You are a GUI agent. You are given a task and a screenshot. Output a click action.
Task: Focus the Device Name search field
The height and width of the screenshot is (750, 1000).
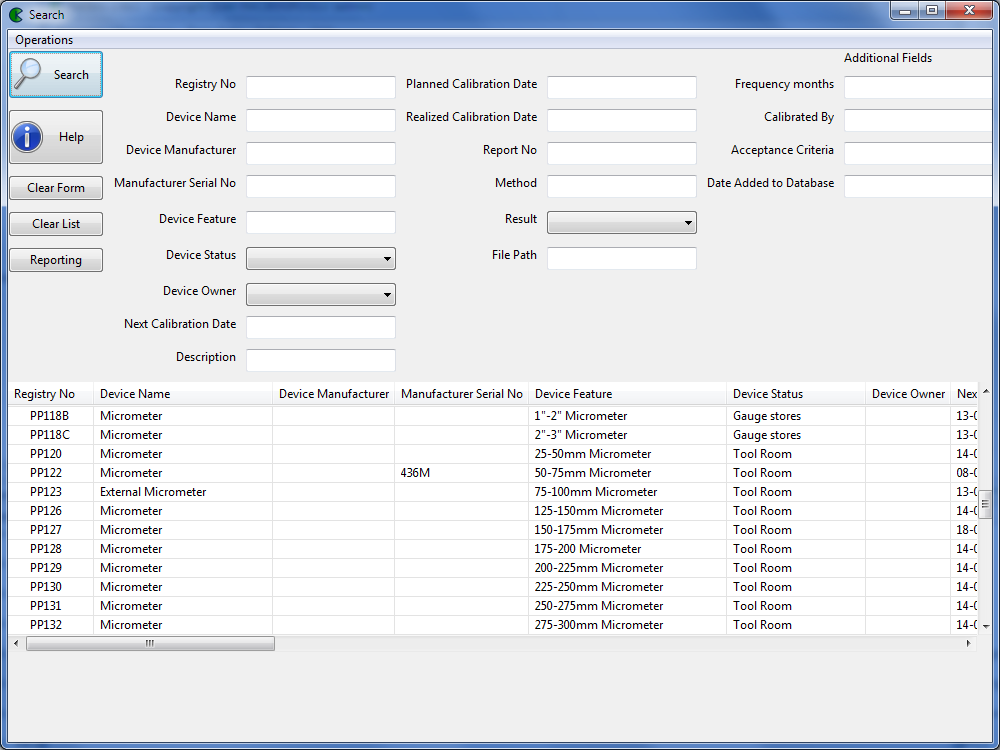point(320,120)
